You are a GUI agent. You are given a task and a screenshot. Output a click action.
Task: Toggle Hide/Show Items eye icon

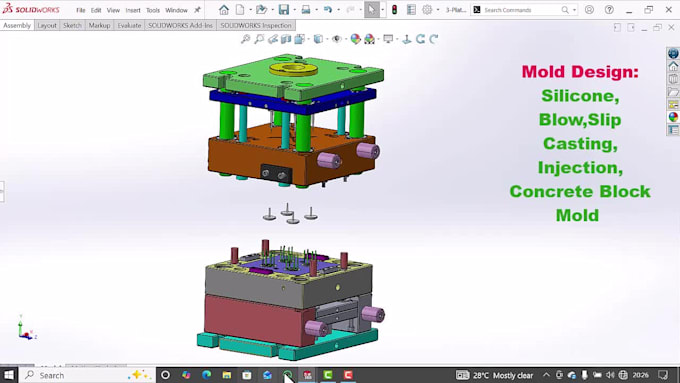[336, 39]
